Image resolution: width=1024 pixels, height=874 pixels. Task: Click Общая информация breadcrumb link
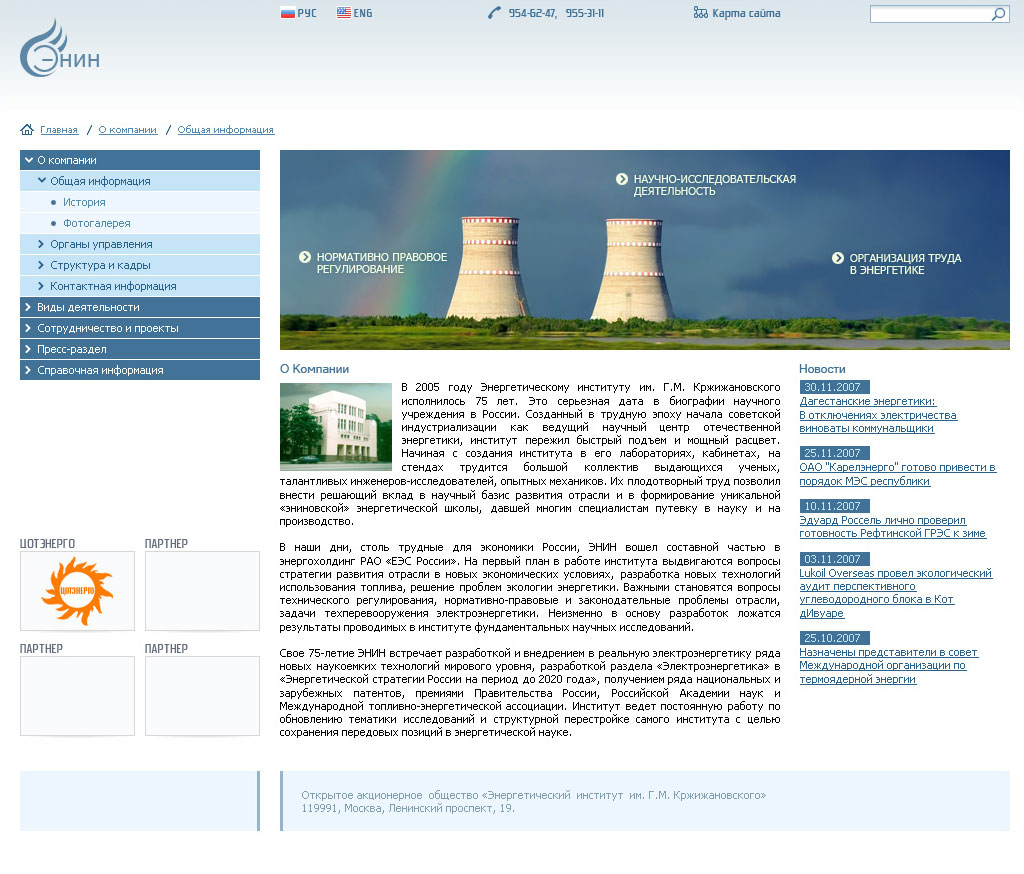pos(226,130)
